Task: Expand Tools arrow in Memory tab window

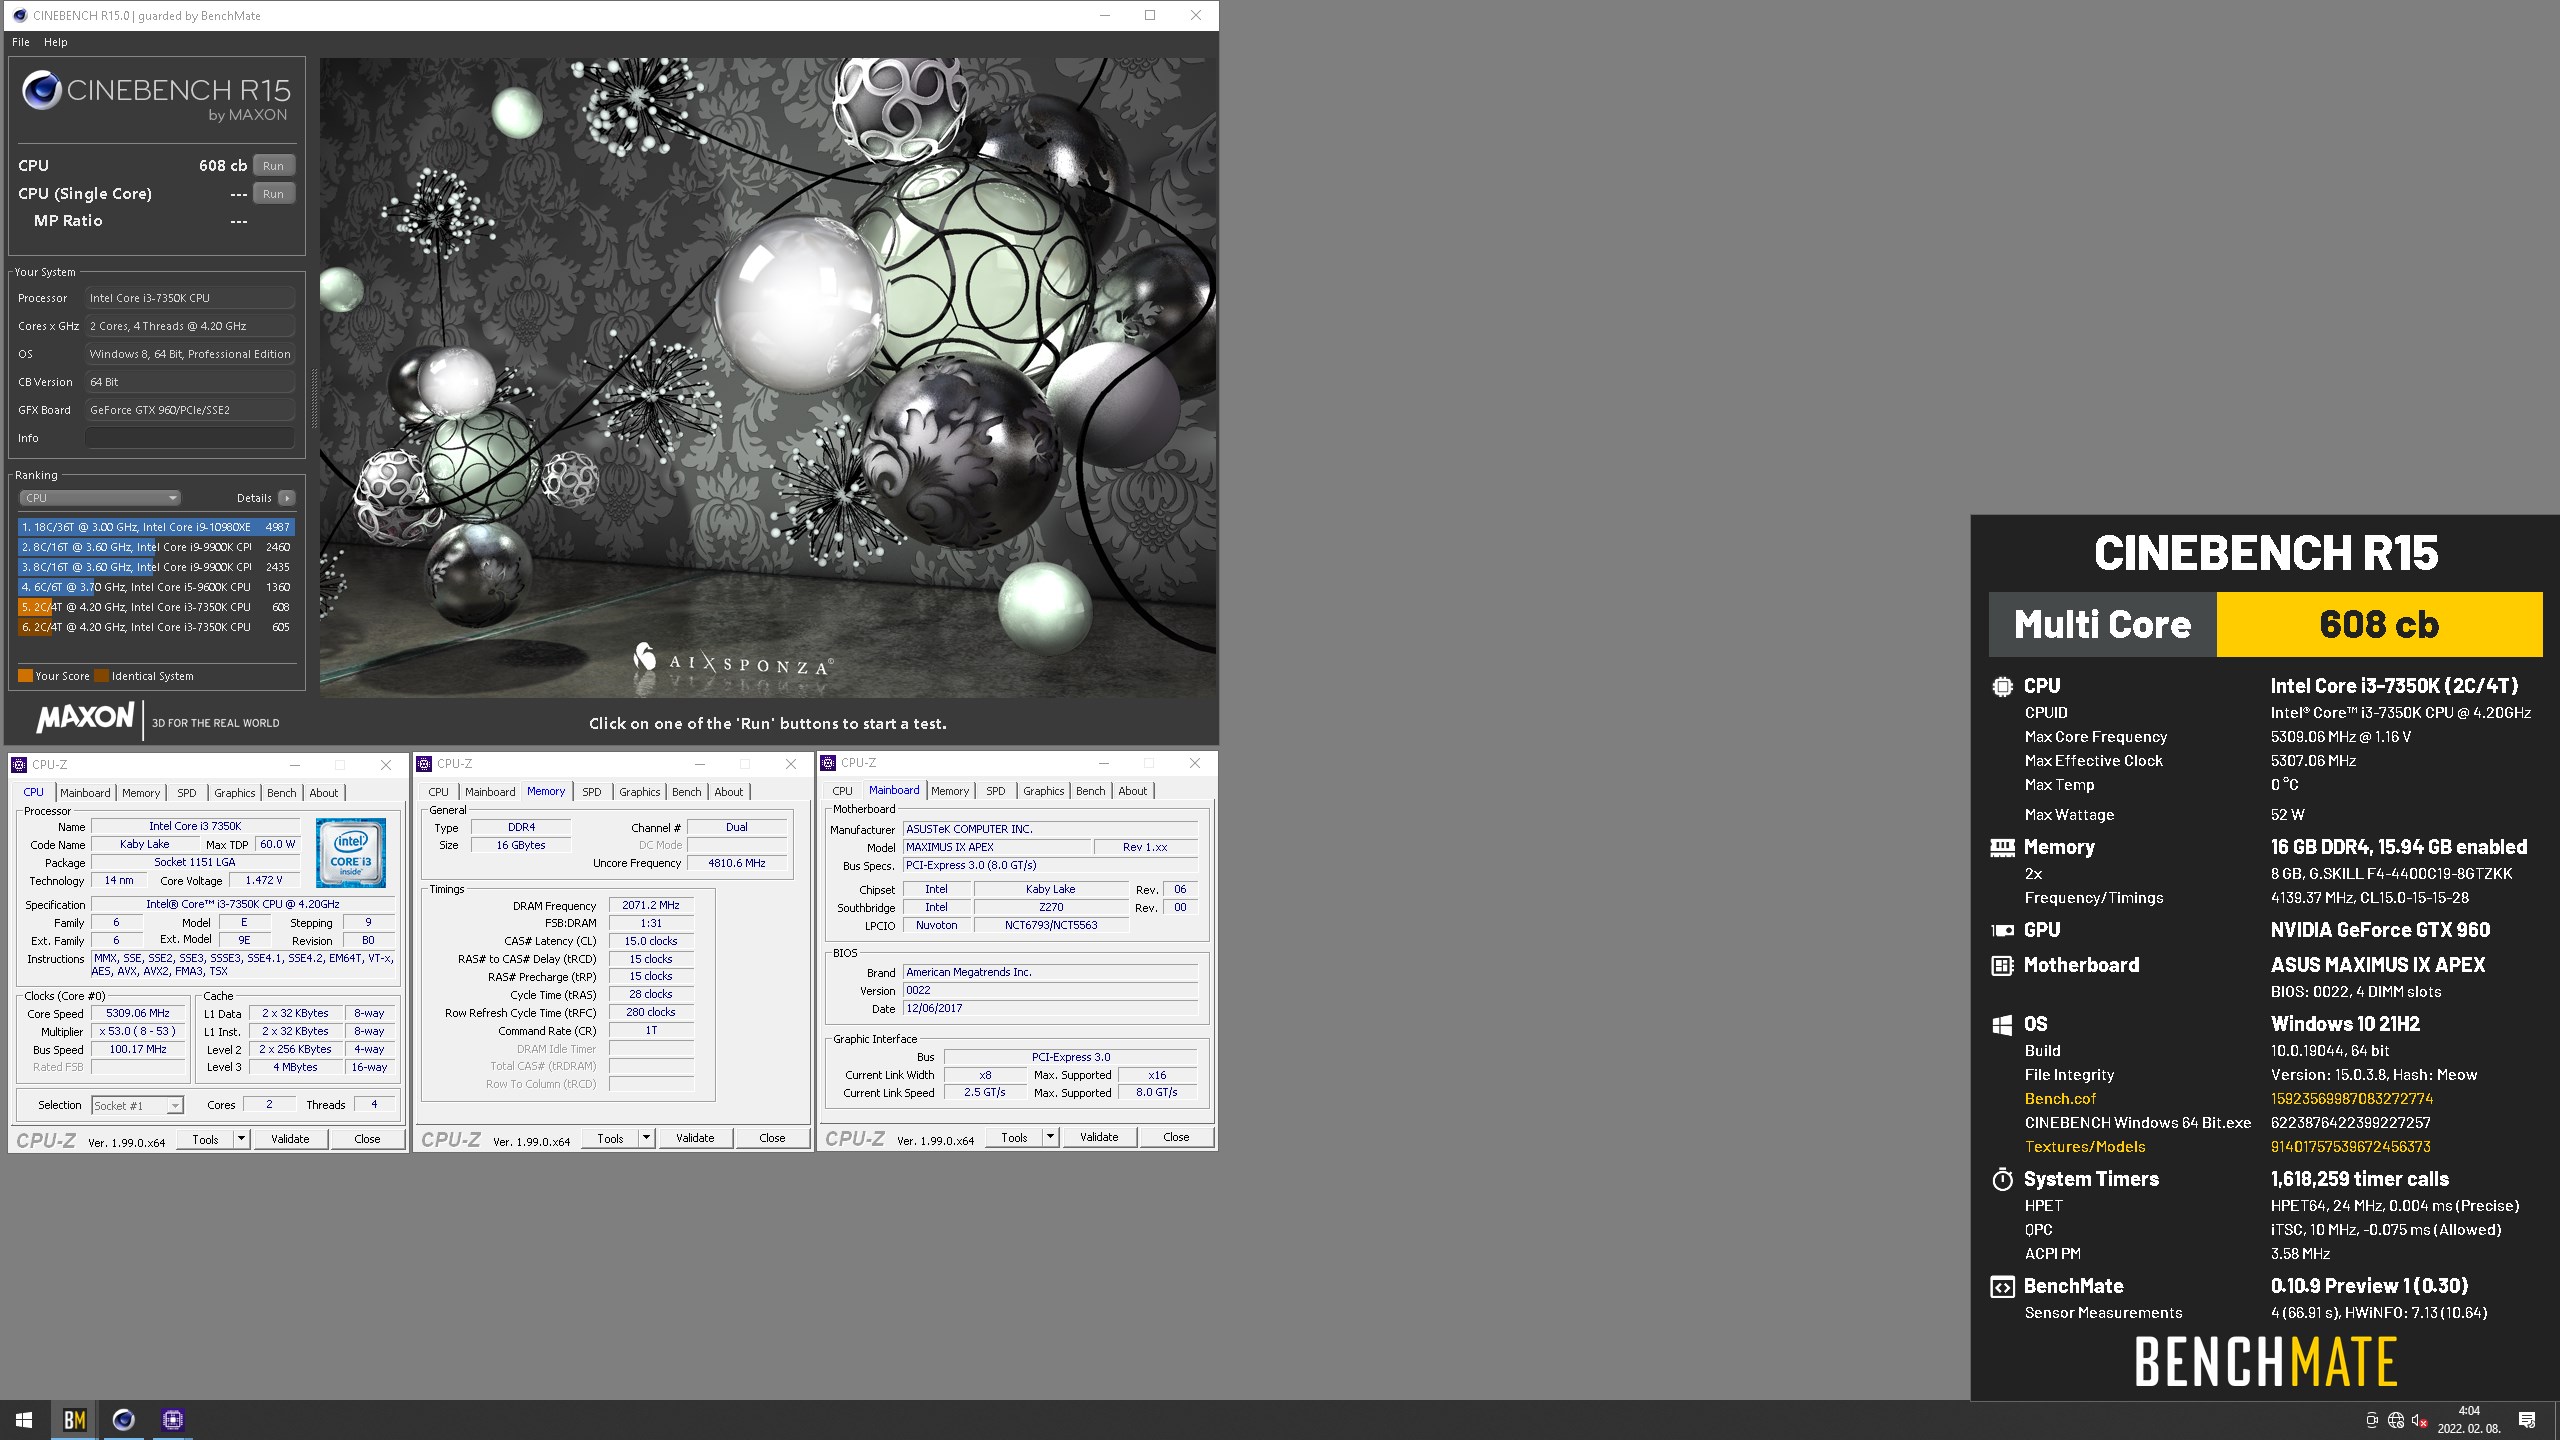Action: tap(646, 1138)
